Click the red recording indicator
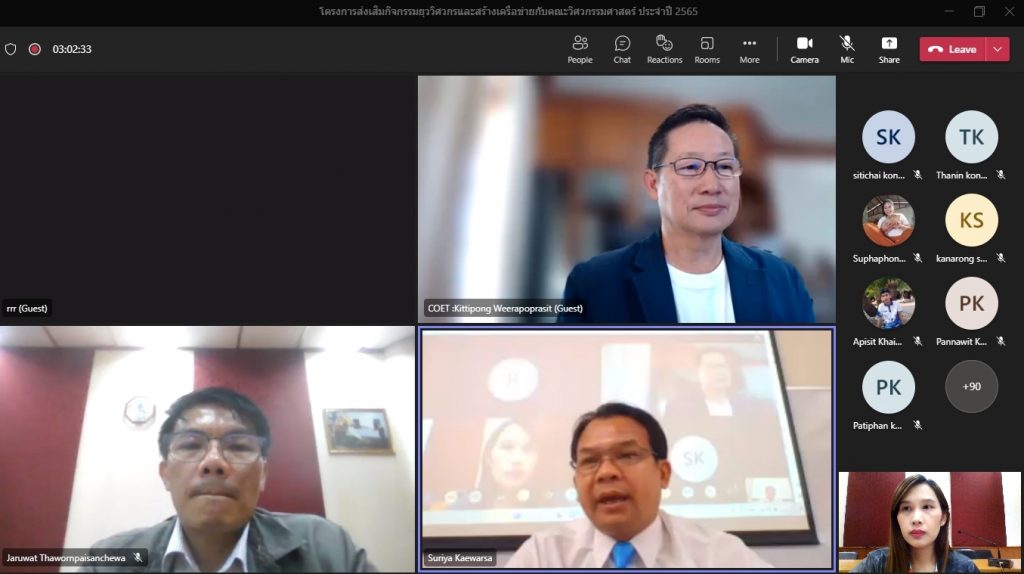 coord(35,49)
